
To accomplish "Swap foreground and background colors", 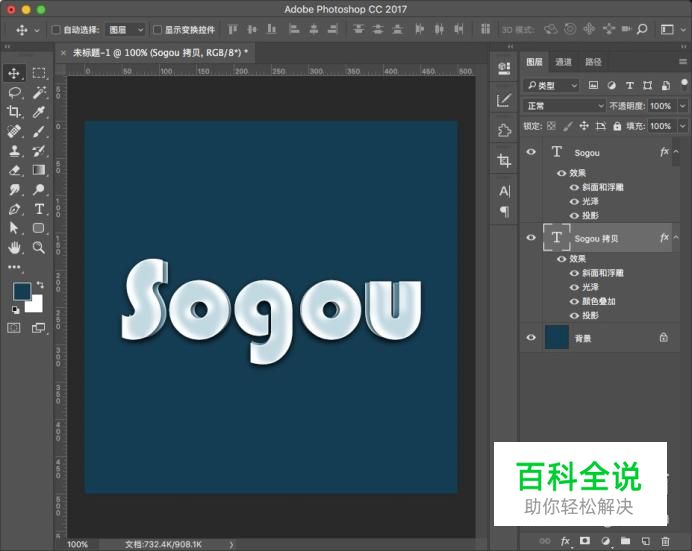I will coord(40,285).
